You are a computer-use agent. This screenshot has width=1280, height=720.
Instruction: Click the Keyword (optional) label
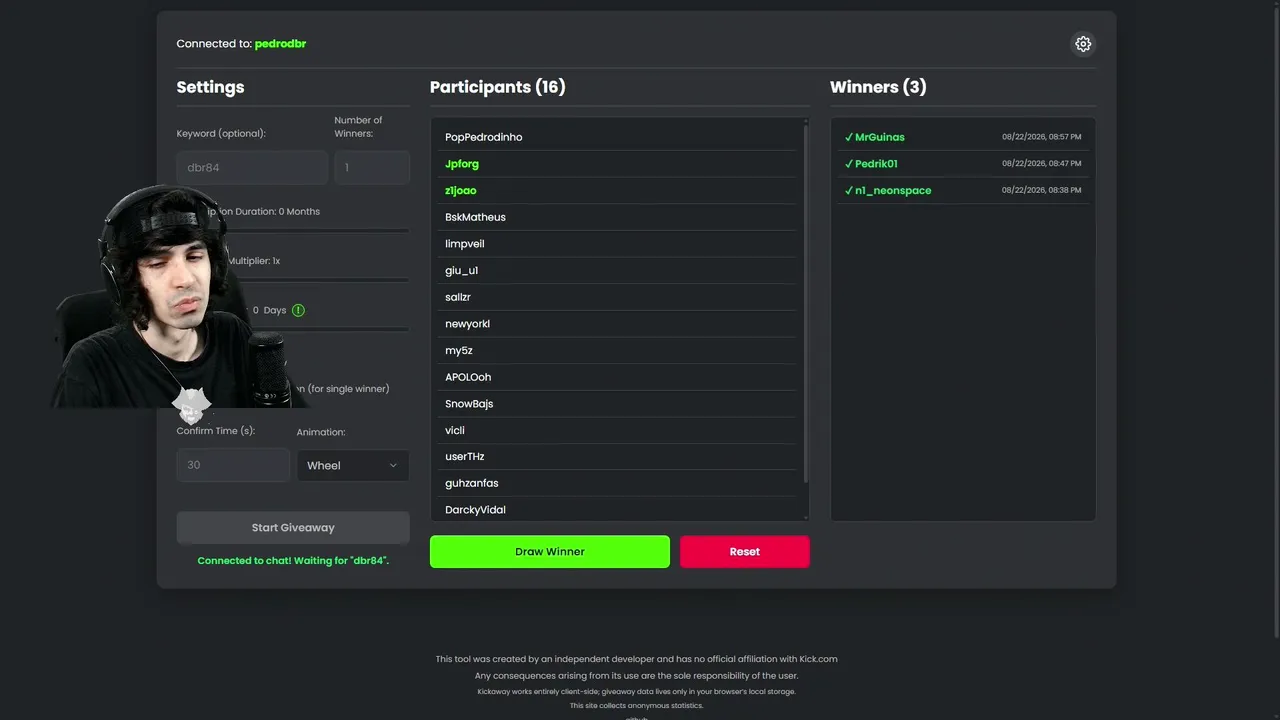point(221,134)
